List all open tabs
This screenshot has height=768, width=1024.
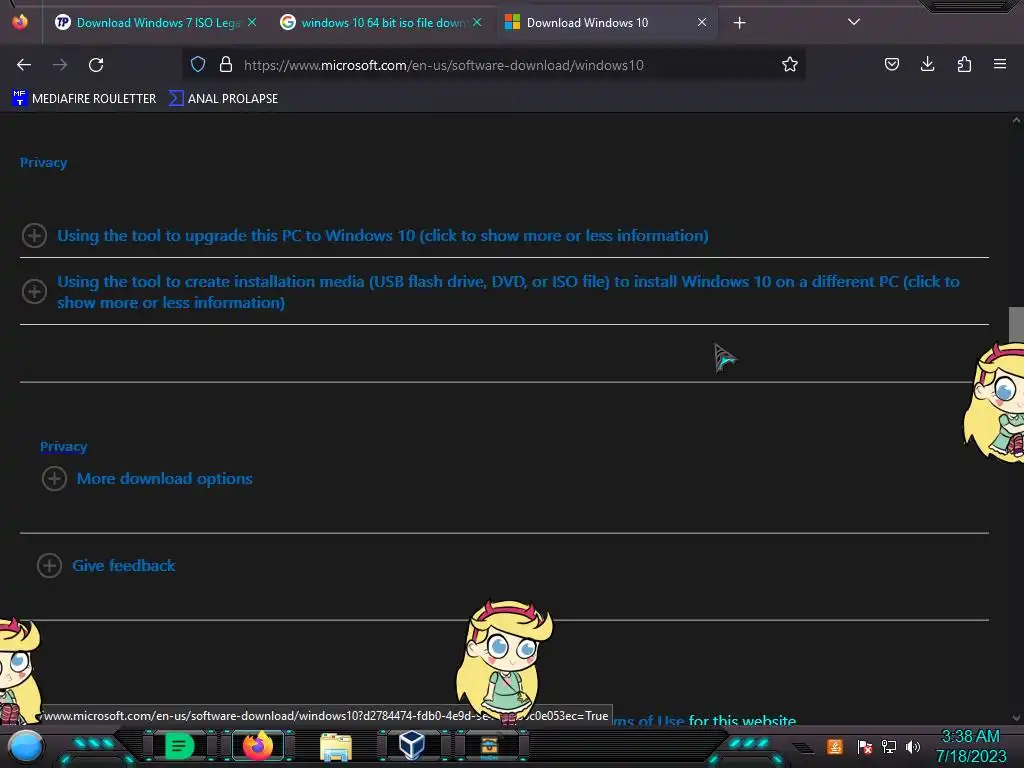point(854,22)
